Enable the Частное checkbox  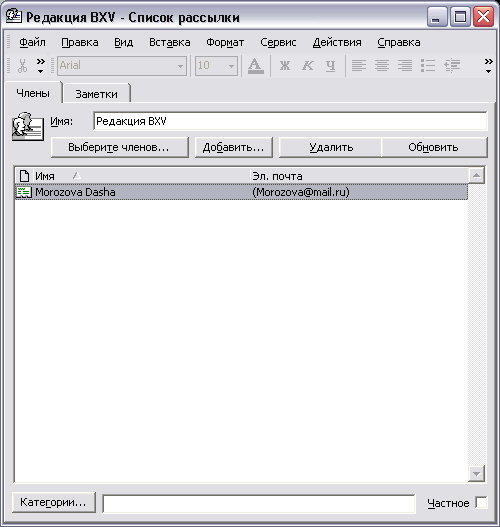(x=481, y=503)
